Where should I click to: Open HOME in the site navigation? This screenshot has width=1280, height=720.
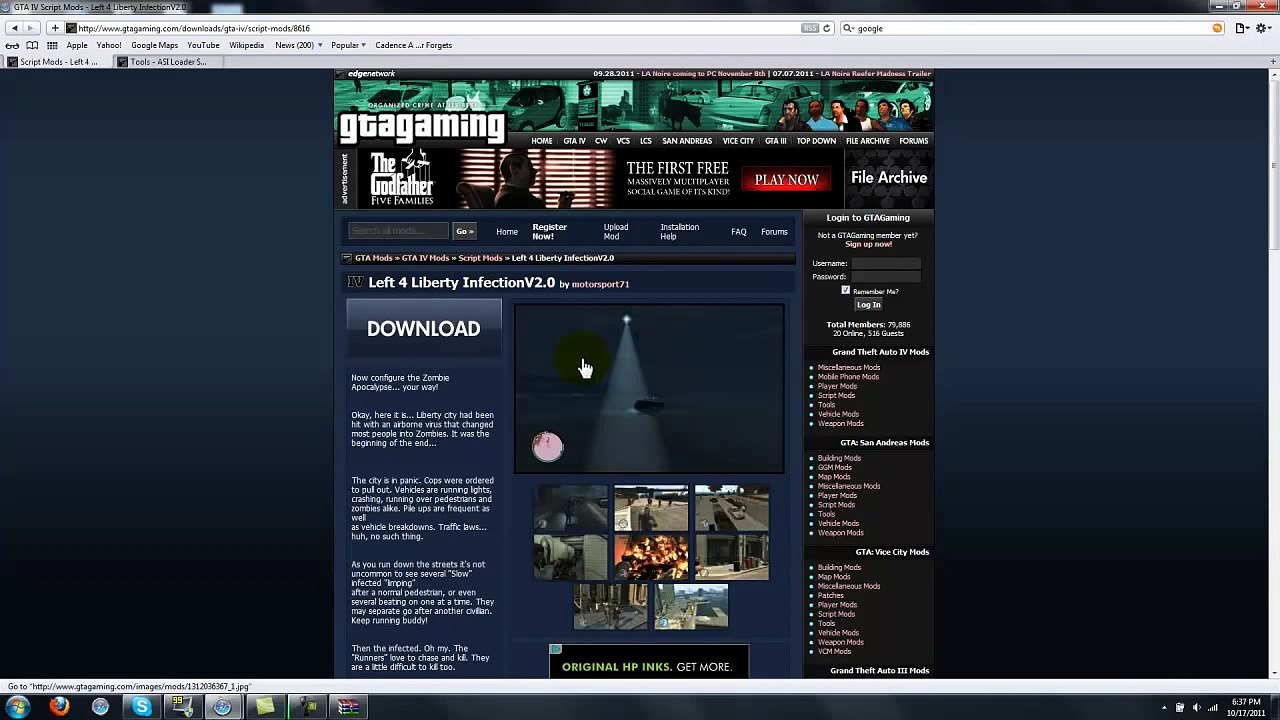[x=541, y=141]
